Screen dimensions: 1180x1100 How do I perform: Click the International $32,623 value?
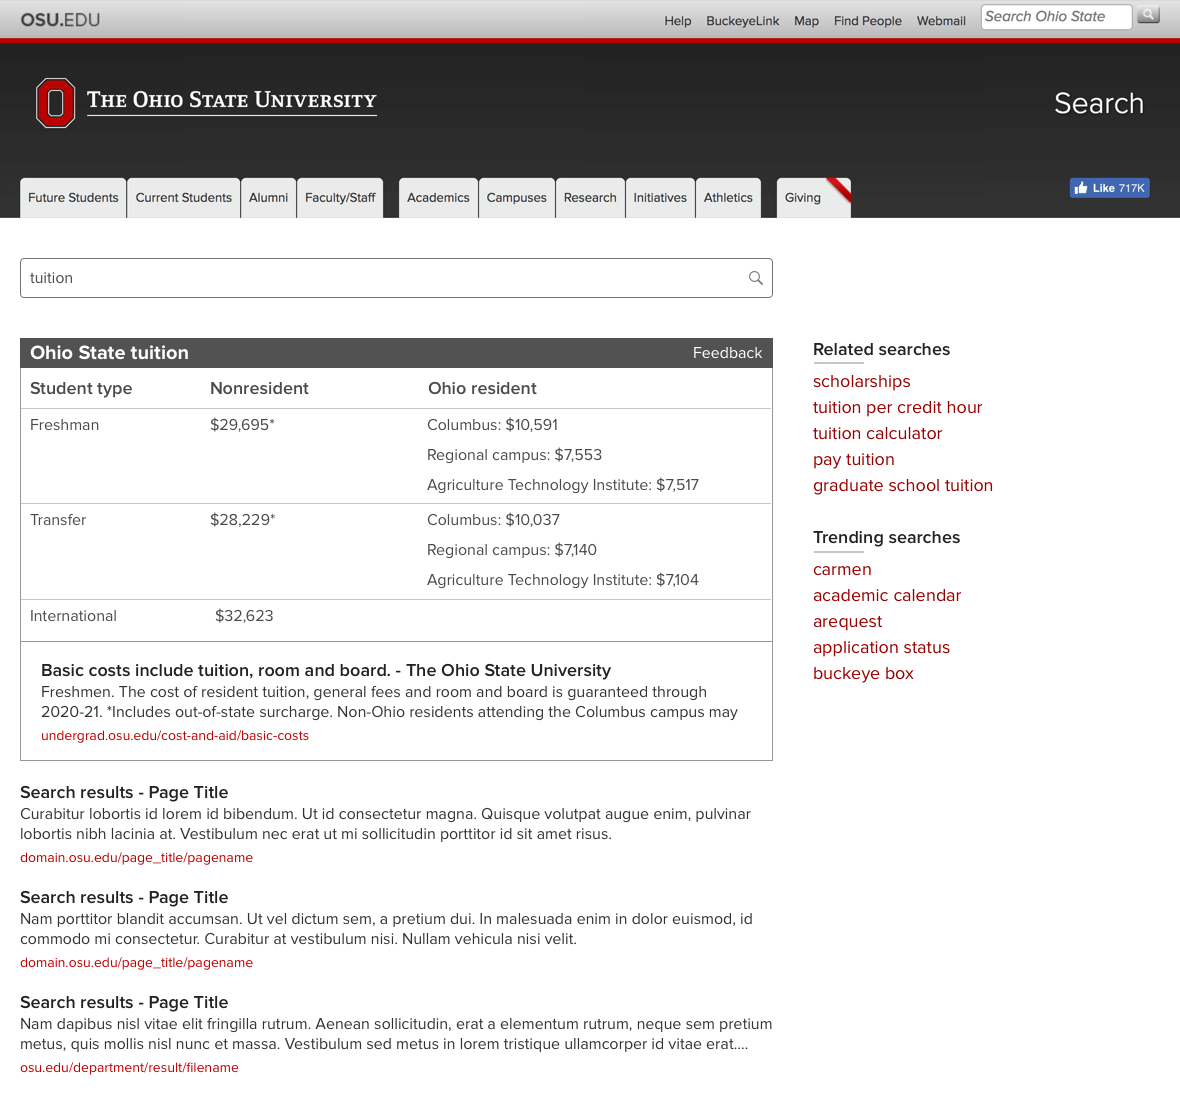point(244,616)
